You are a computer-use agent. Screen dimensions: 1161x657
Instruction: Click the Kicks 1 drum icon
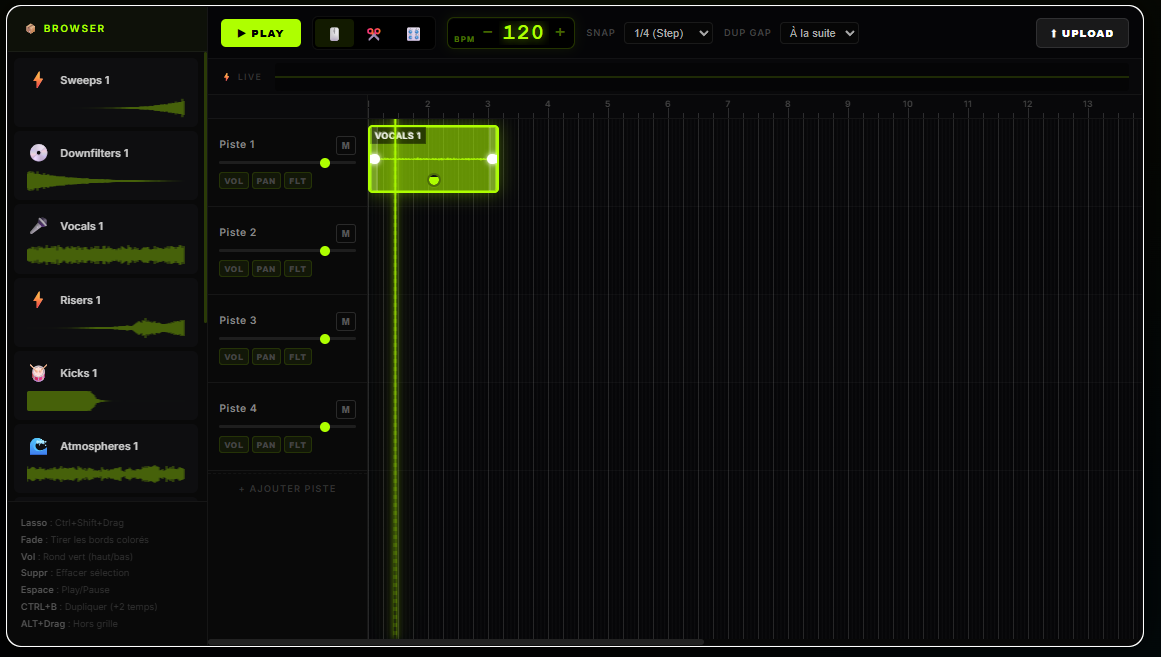[38, 373]
